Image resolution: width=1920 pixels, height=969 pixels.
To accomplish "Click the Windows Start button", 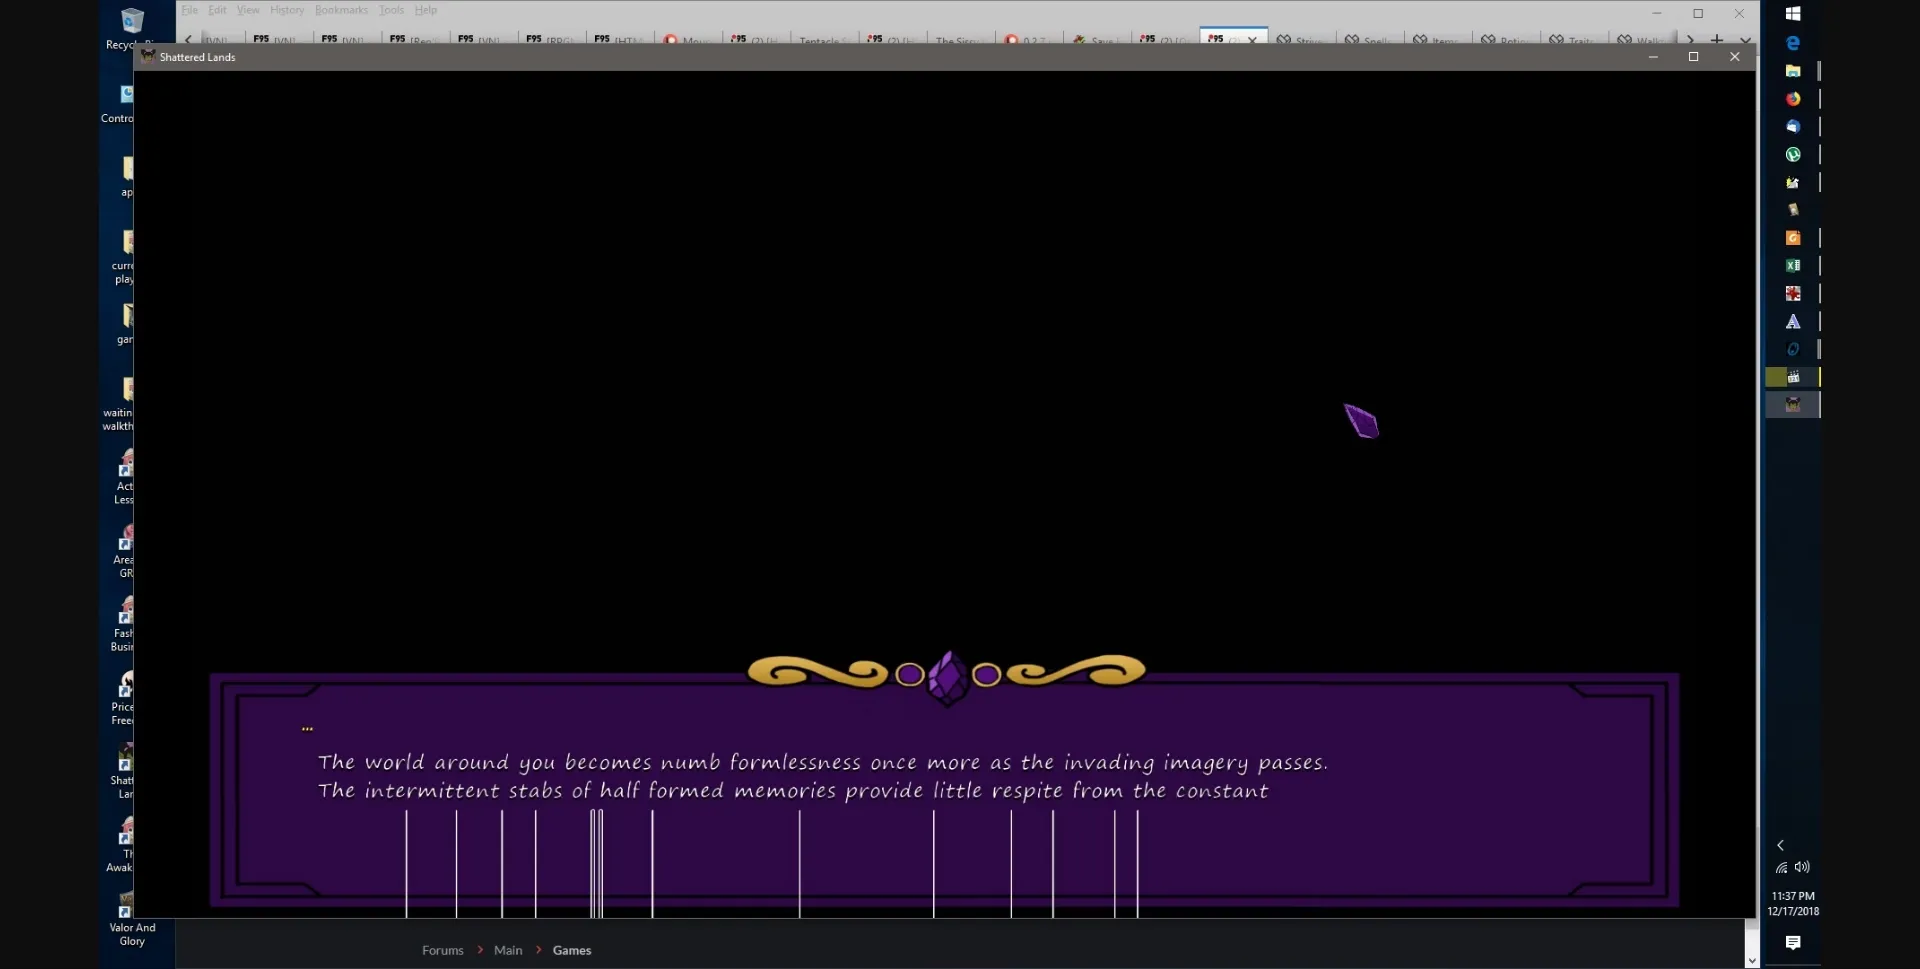I will click(x=1793, y=14).
